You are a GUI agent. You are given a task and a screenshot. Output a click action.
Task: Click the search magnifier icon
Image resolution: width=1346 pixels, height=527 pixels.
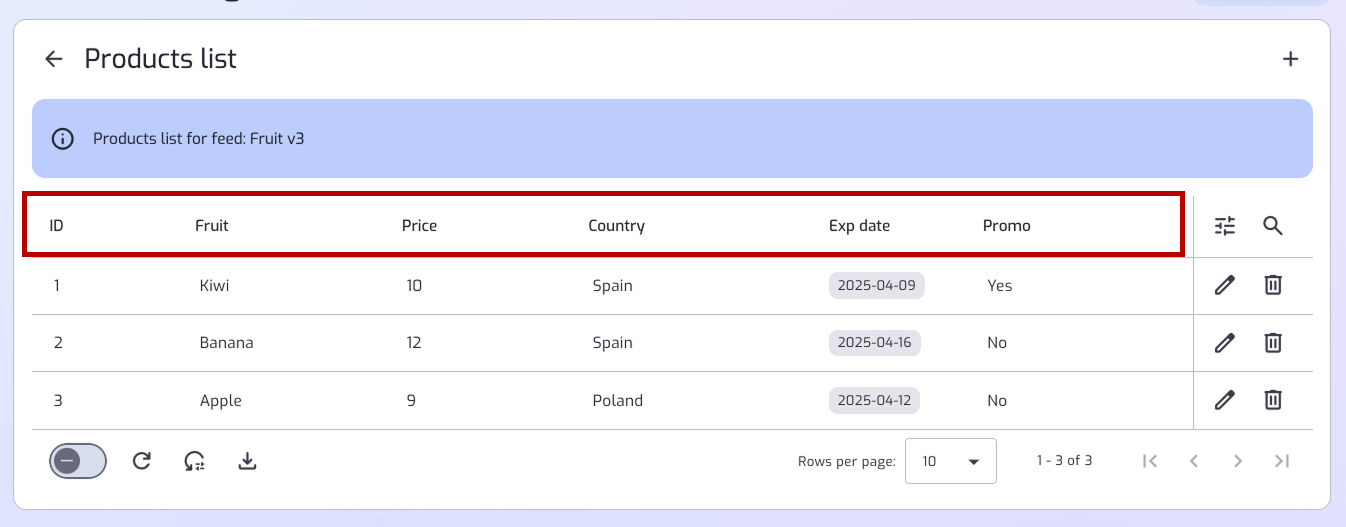(1272, 226)
